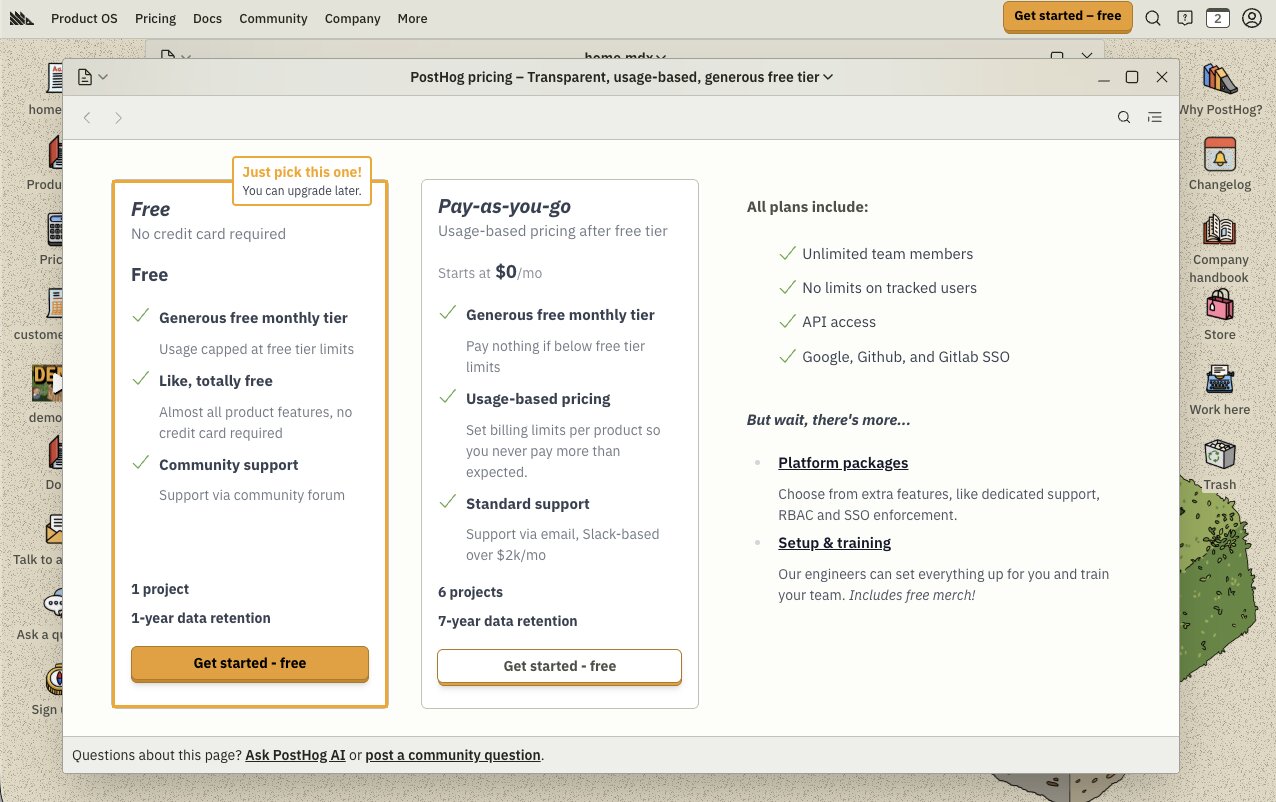The width and height of the screenshot is (1276, 802).
Task: Open table of contents list icon in pricing window
Action: pyautogui.click(x=1155, y=117)
